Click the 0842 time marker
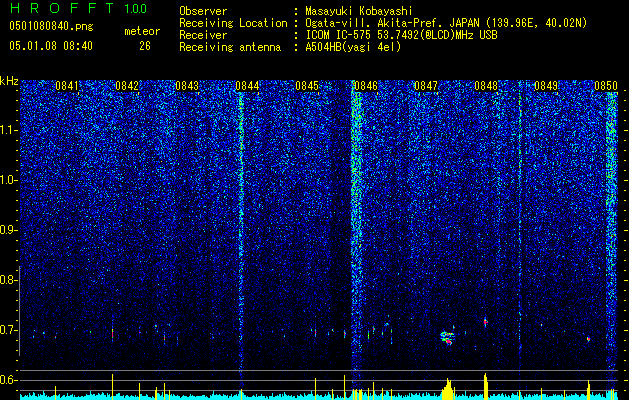The height and width of the screenshot is (400, 629). coord(127,86)
